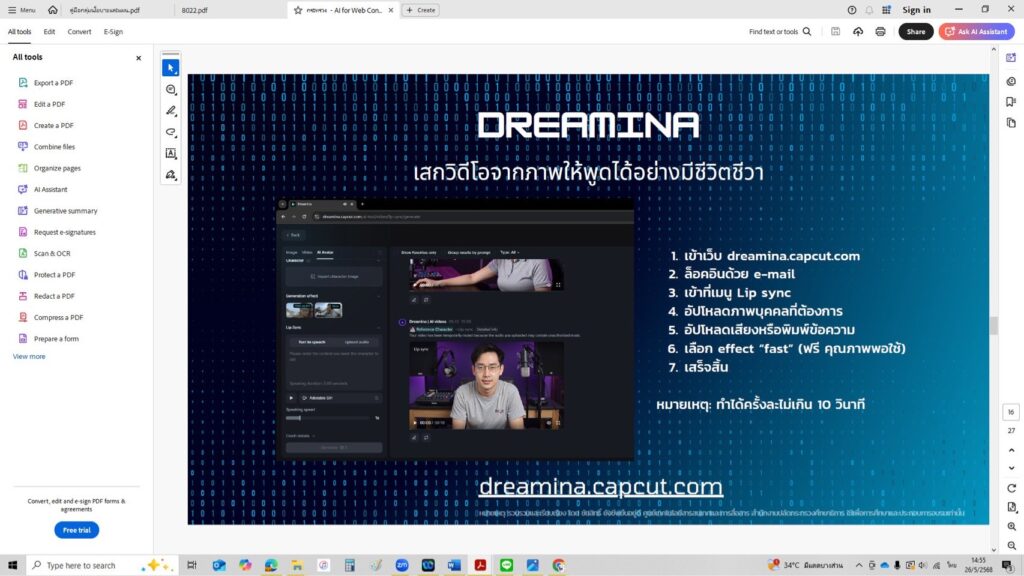Open the page thumbnails panel icon
This screenshot has width=1024, height=576.
[x=1011, y=123]
